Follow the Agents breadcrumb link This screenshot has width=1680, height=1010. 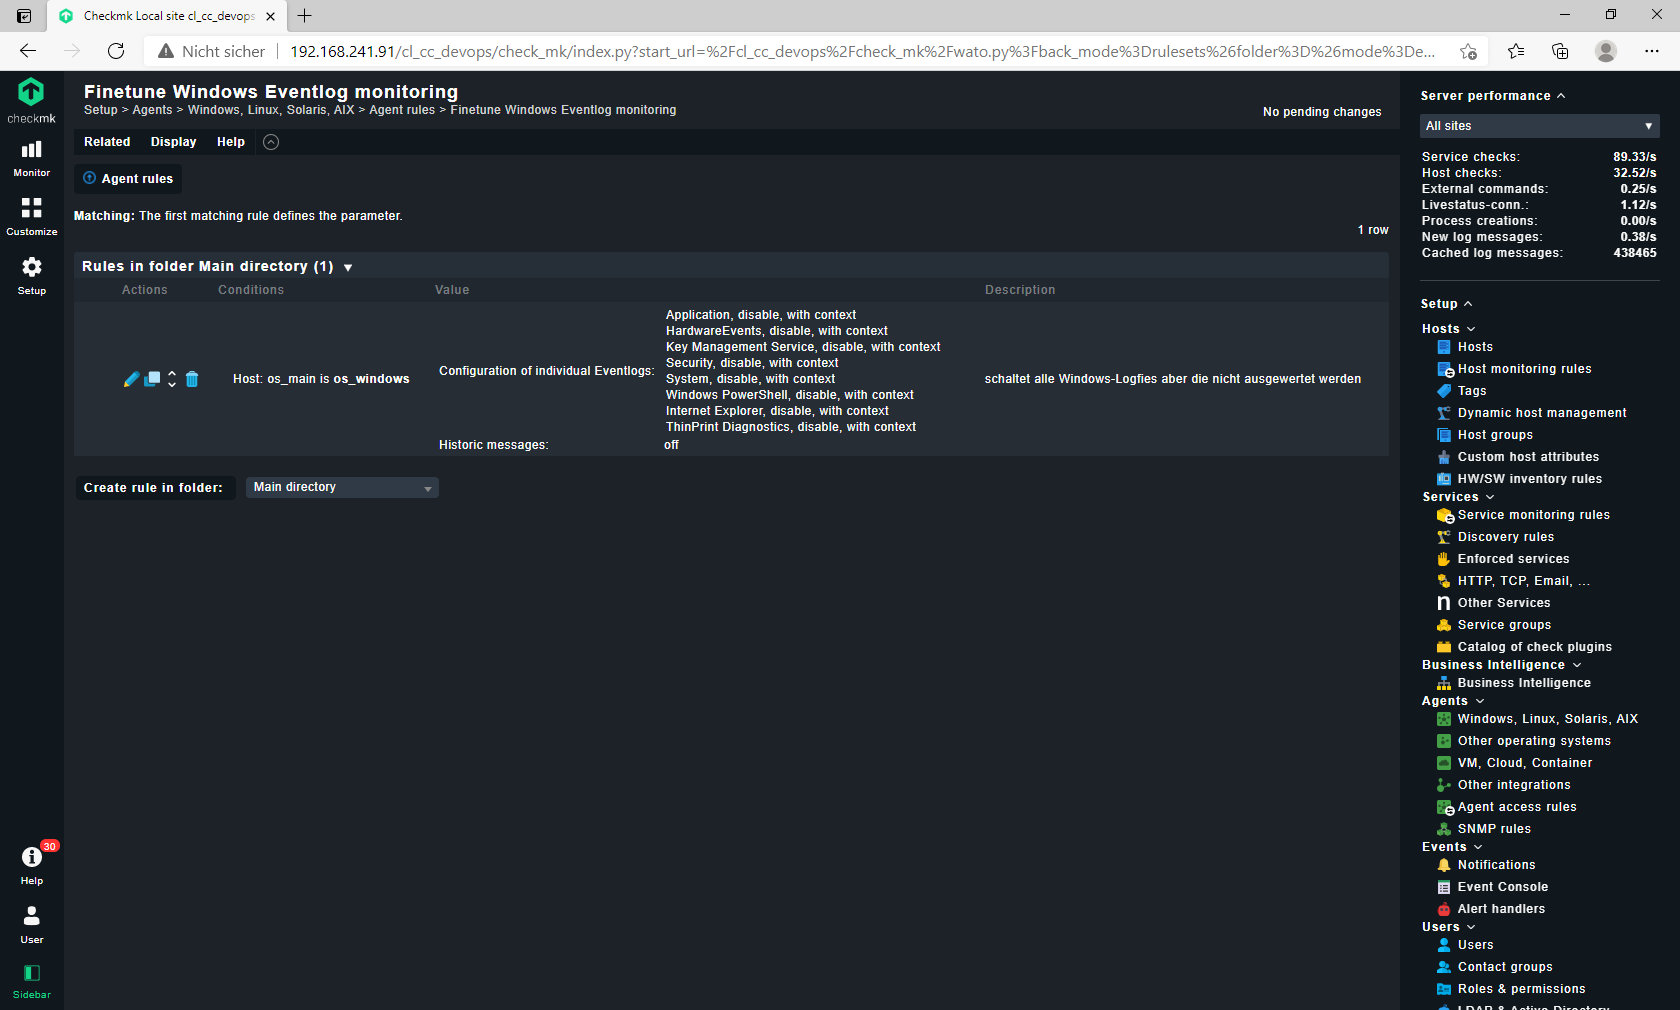coord(152,110)
